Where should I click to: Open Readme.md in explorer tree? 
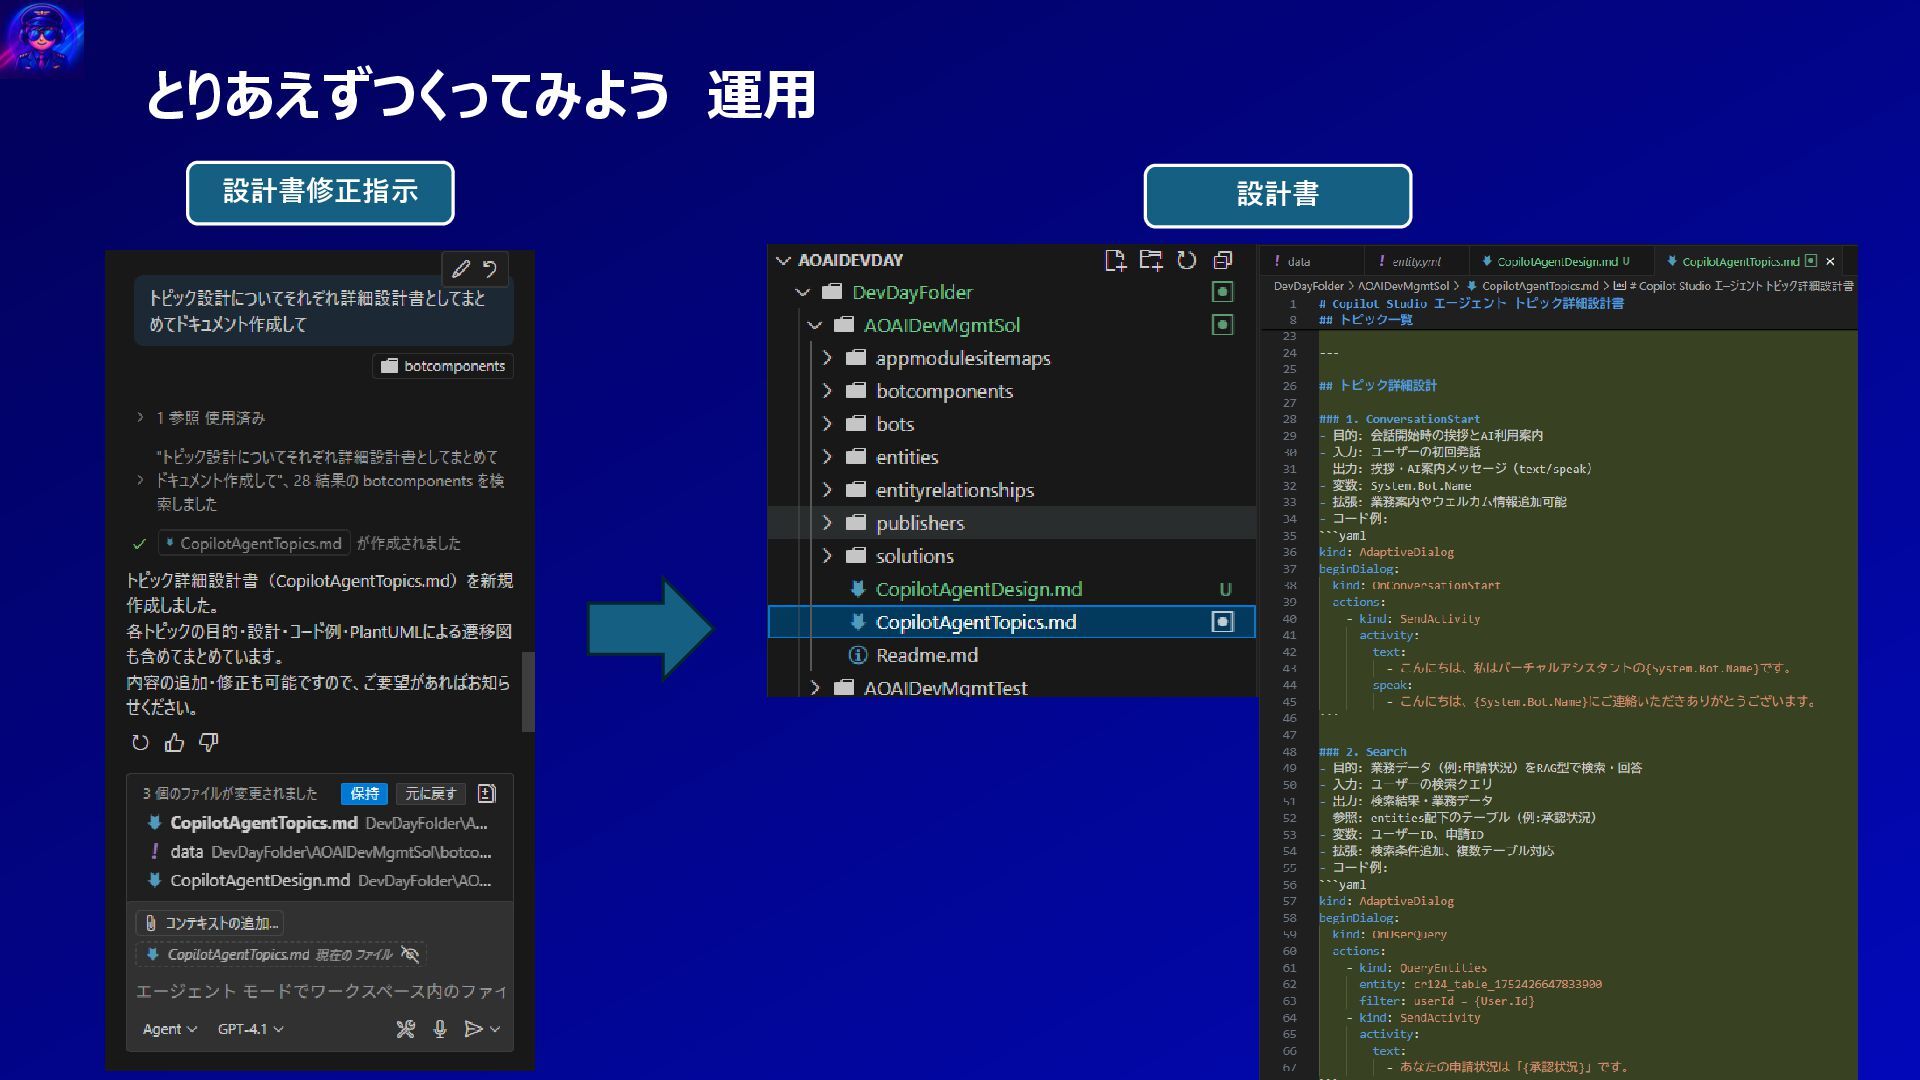[x=1011, y=655]
